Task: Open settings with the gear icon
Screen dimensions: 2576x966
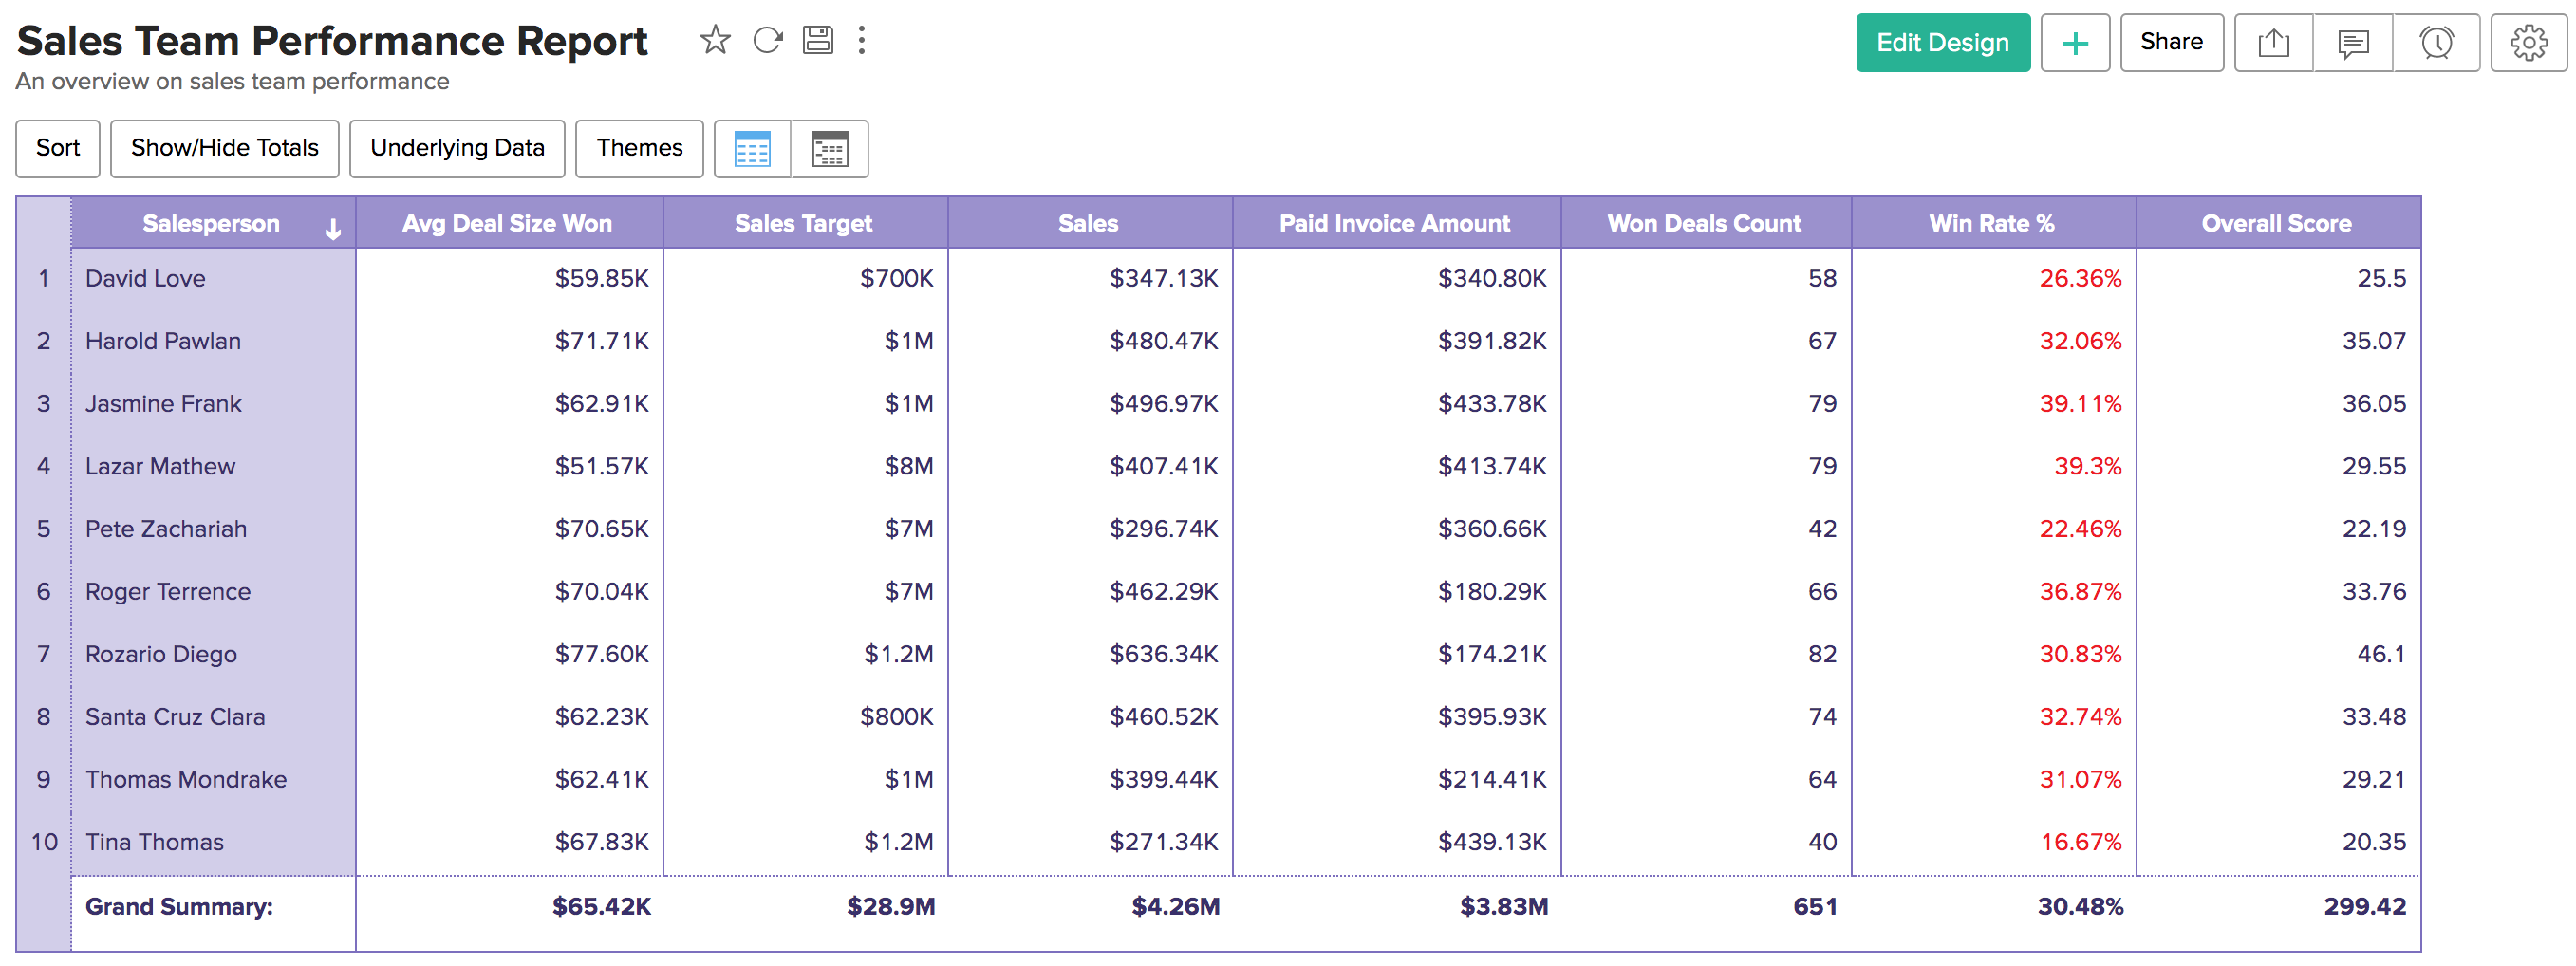Action: click(2528, 43)
